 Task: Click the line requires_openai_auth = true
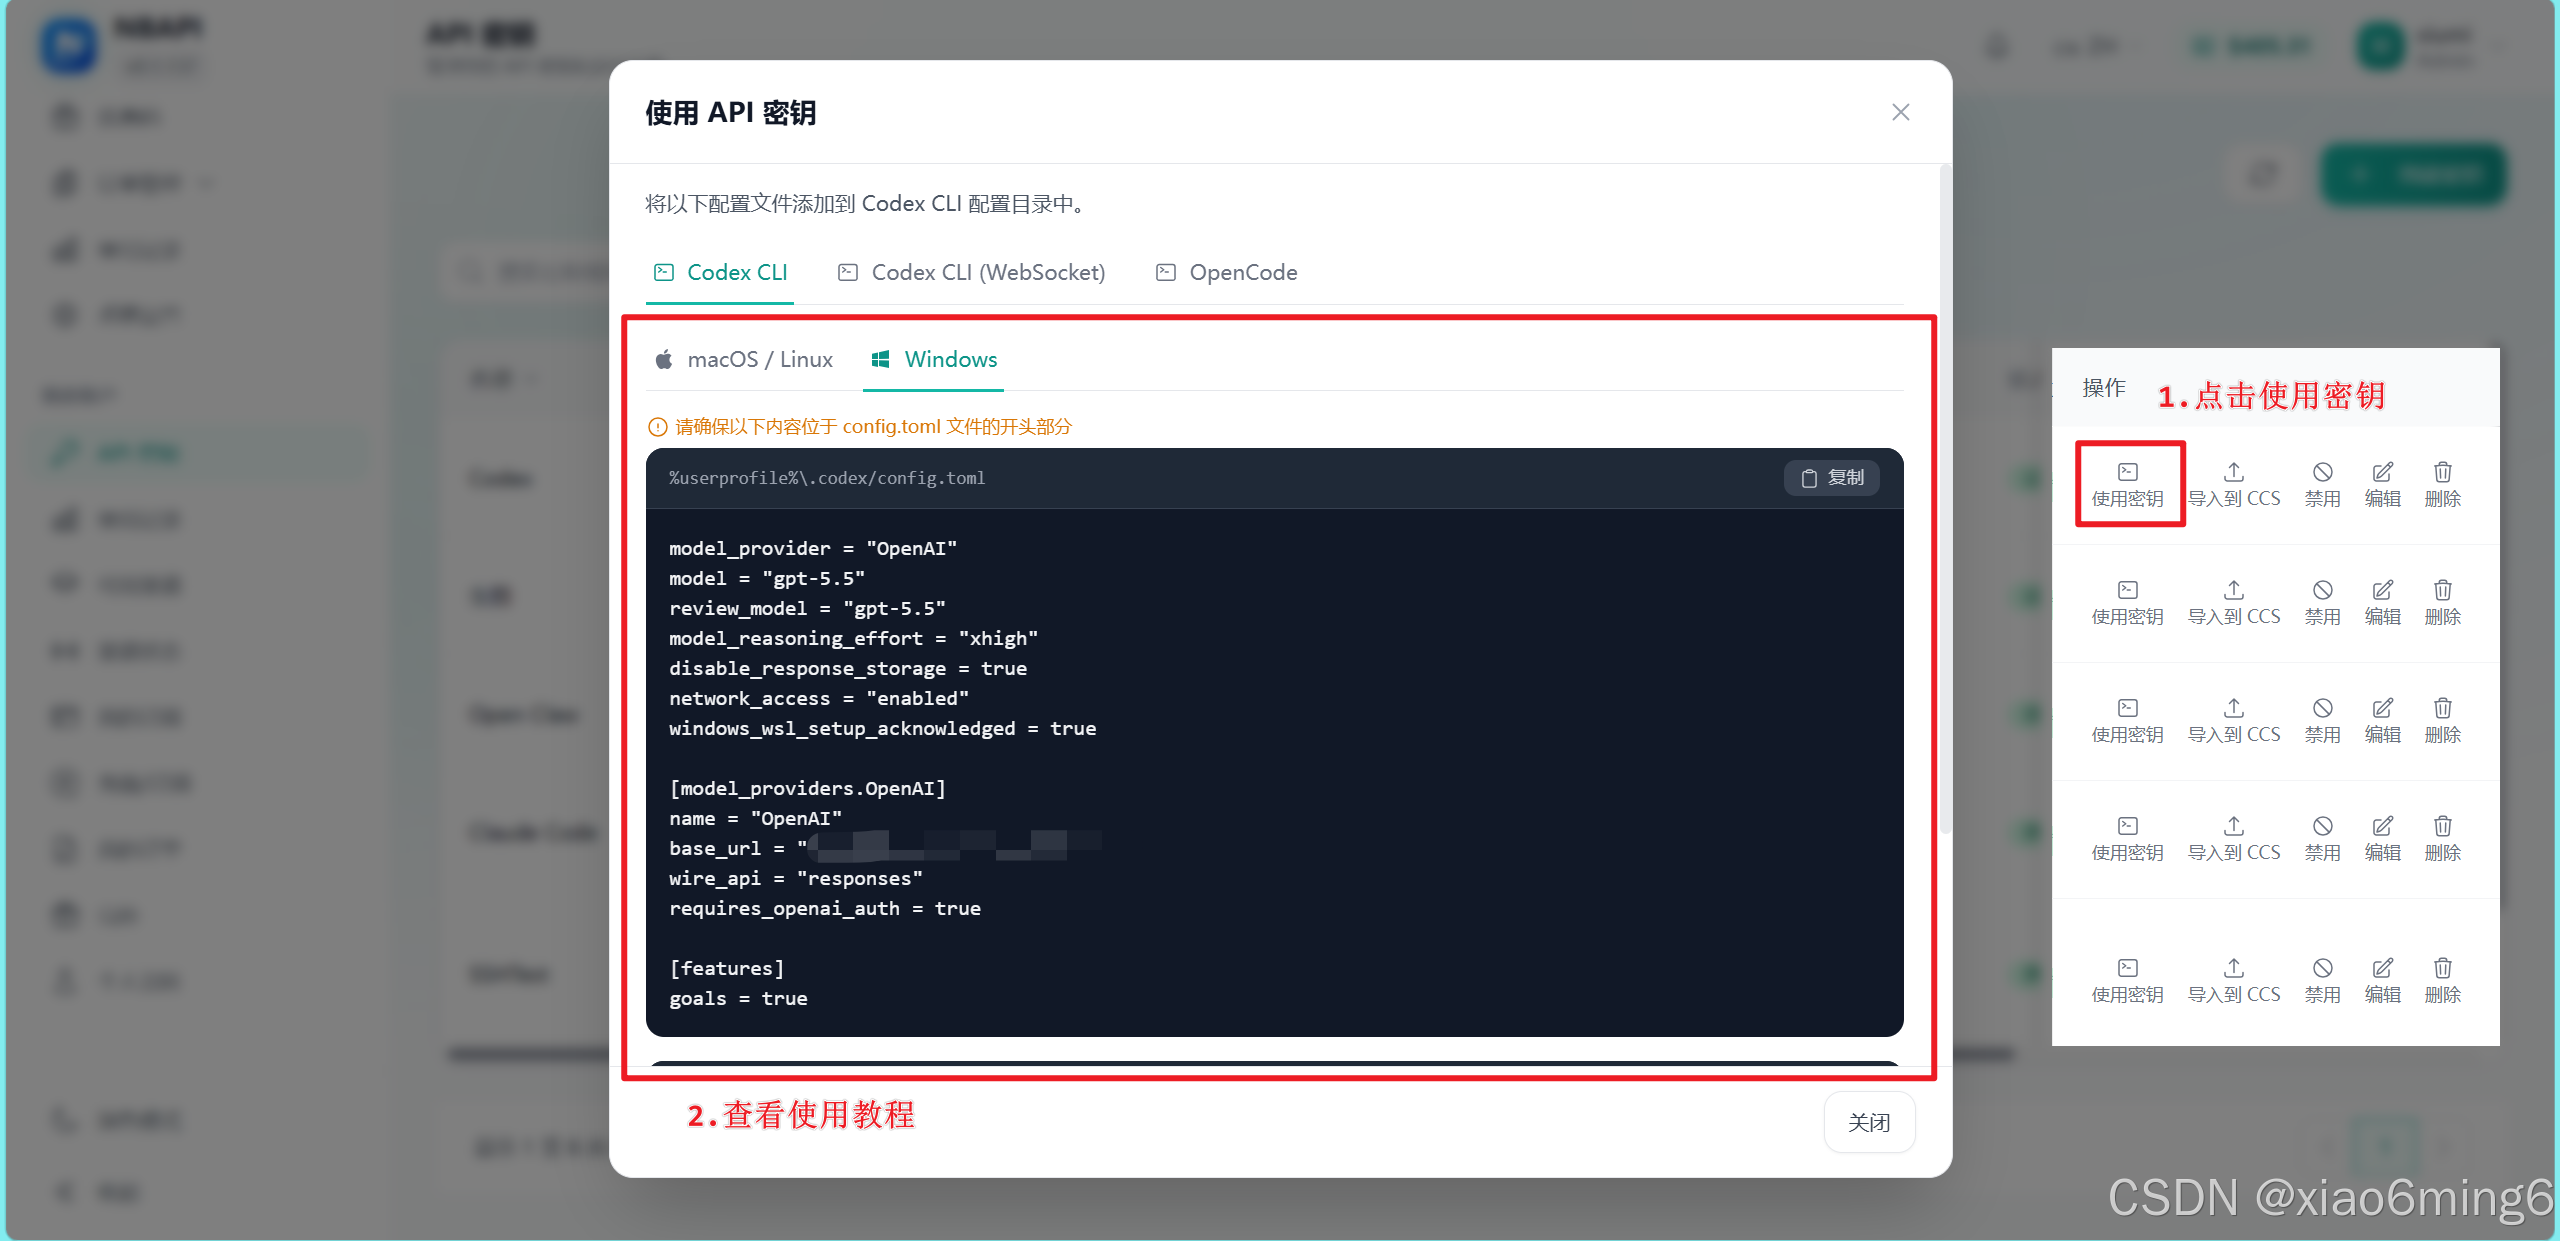825,909
